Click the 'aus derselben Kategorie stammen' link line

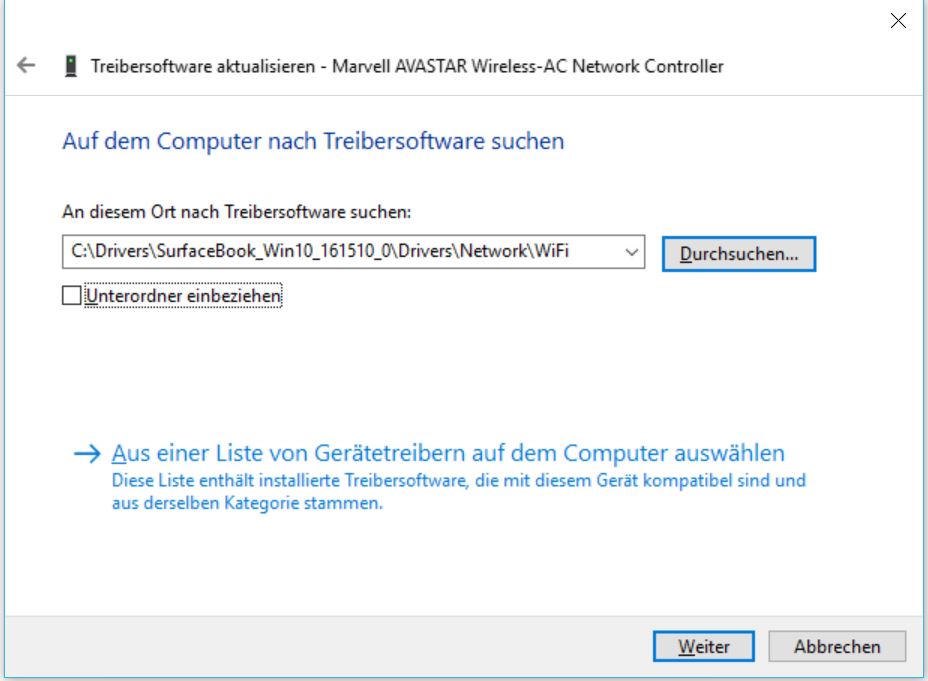point(247,504)
